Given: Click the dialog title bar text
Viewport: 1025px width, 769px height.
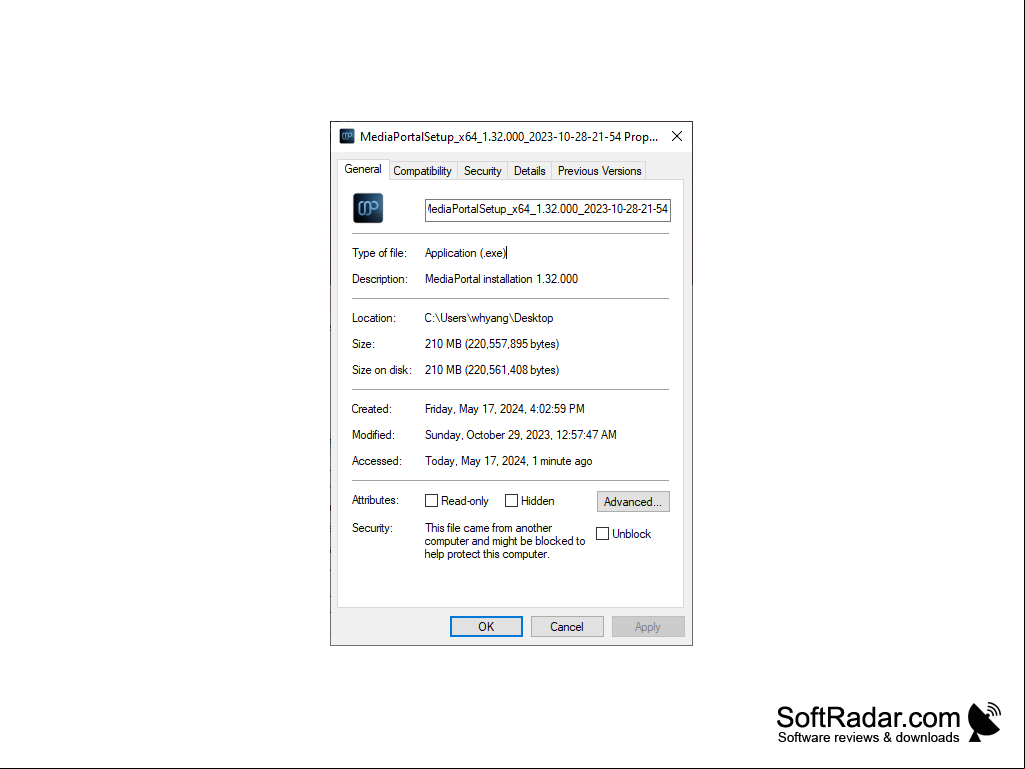Looking at the screenshot, I should coord(509,137).
